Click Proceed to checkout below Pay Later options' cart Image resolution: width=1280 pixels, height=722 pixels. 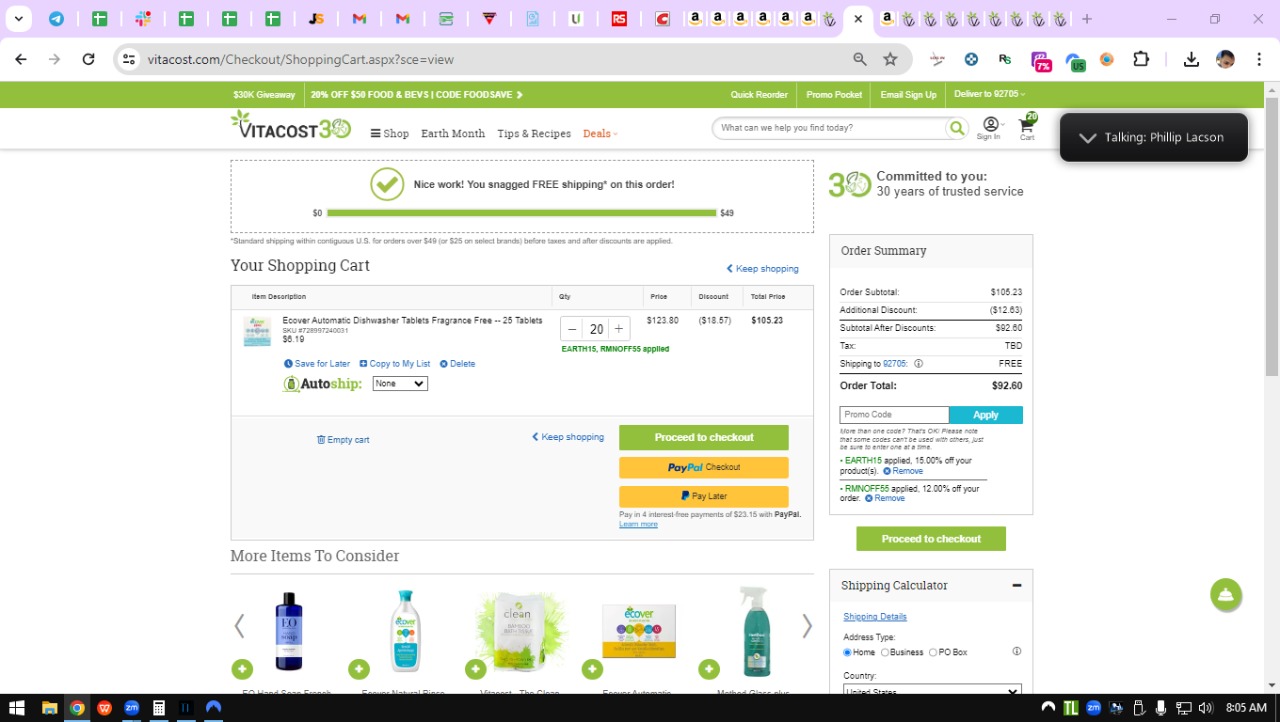pos(704,438)
